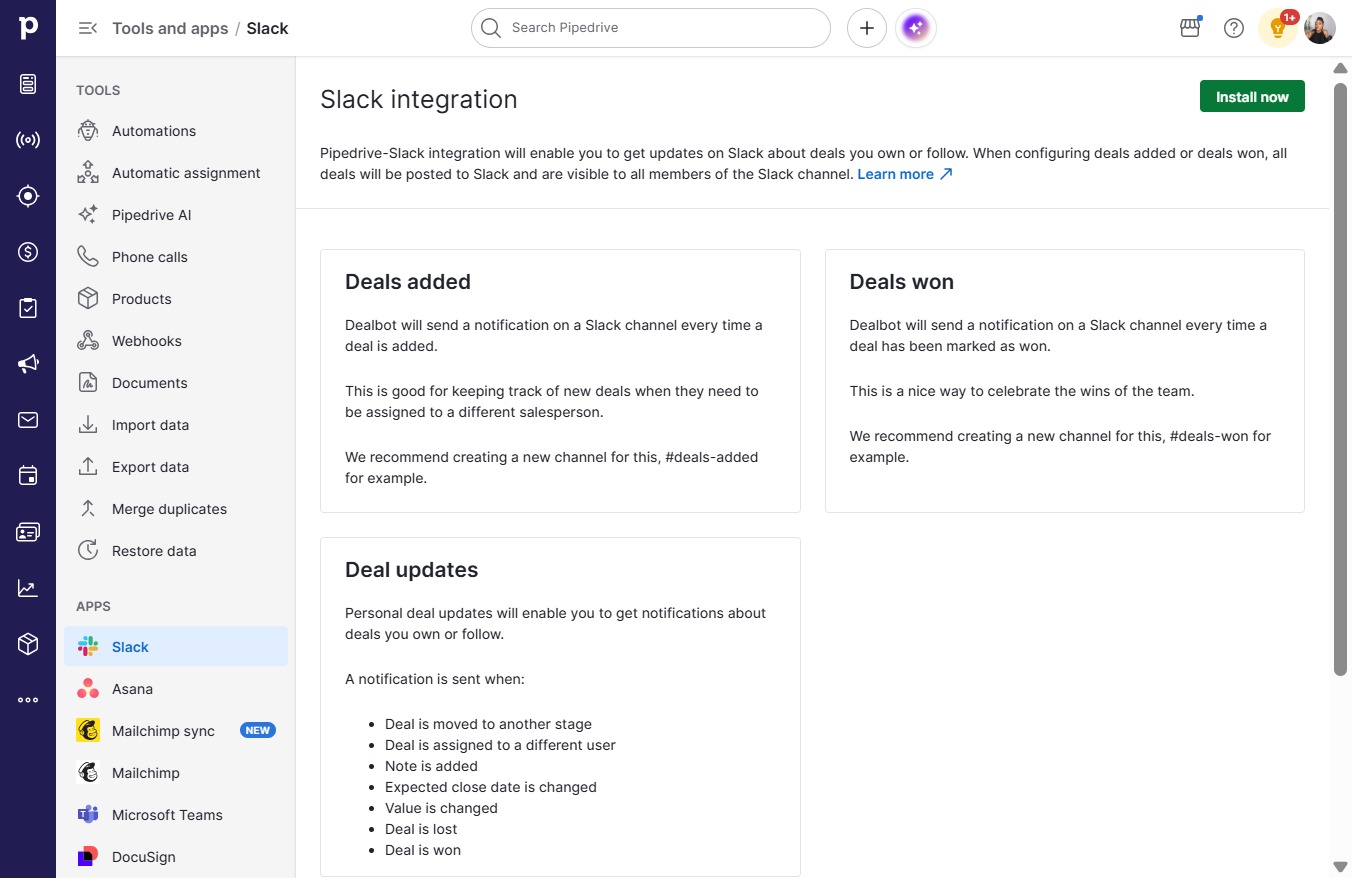Go to the Tools and apps breadcrumb
Image resolution: width=1352 pixels, height=878 pixels.
[x=170, y=28]
